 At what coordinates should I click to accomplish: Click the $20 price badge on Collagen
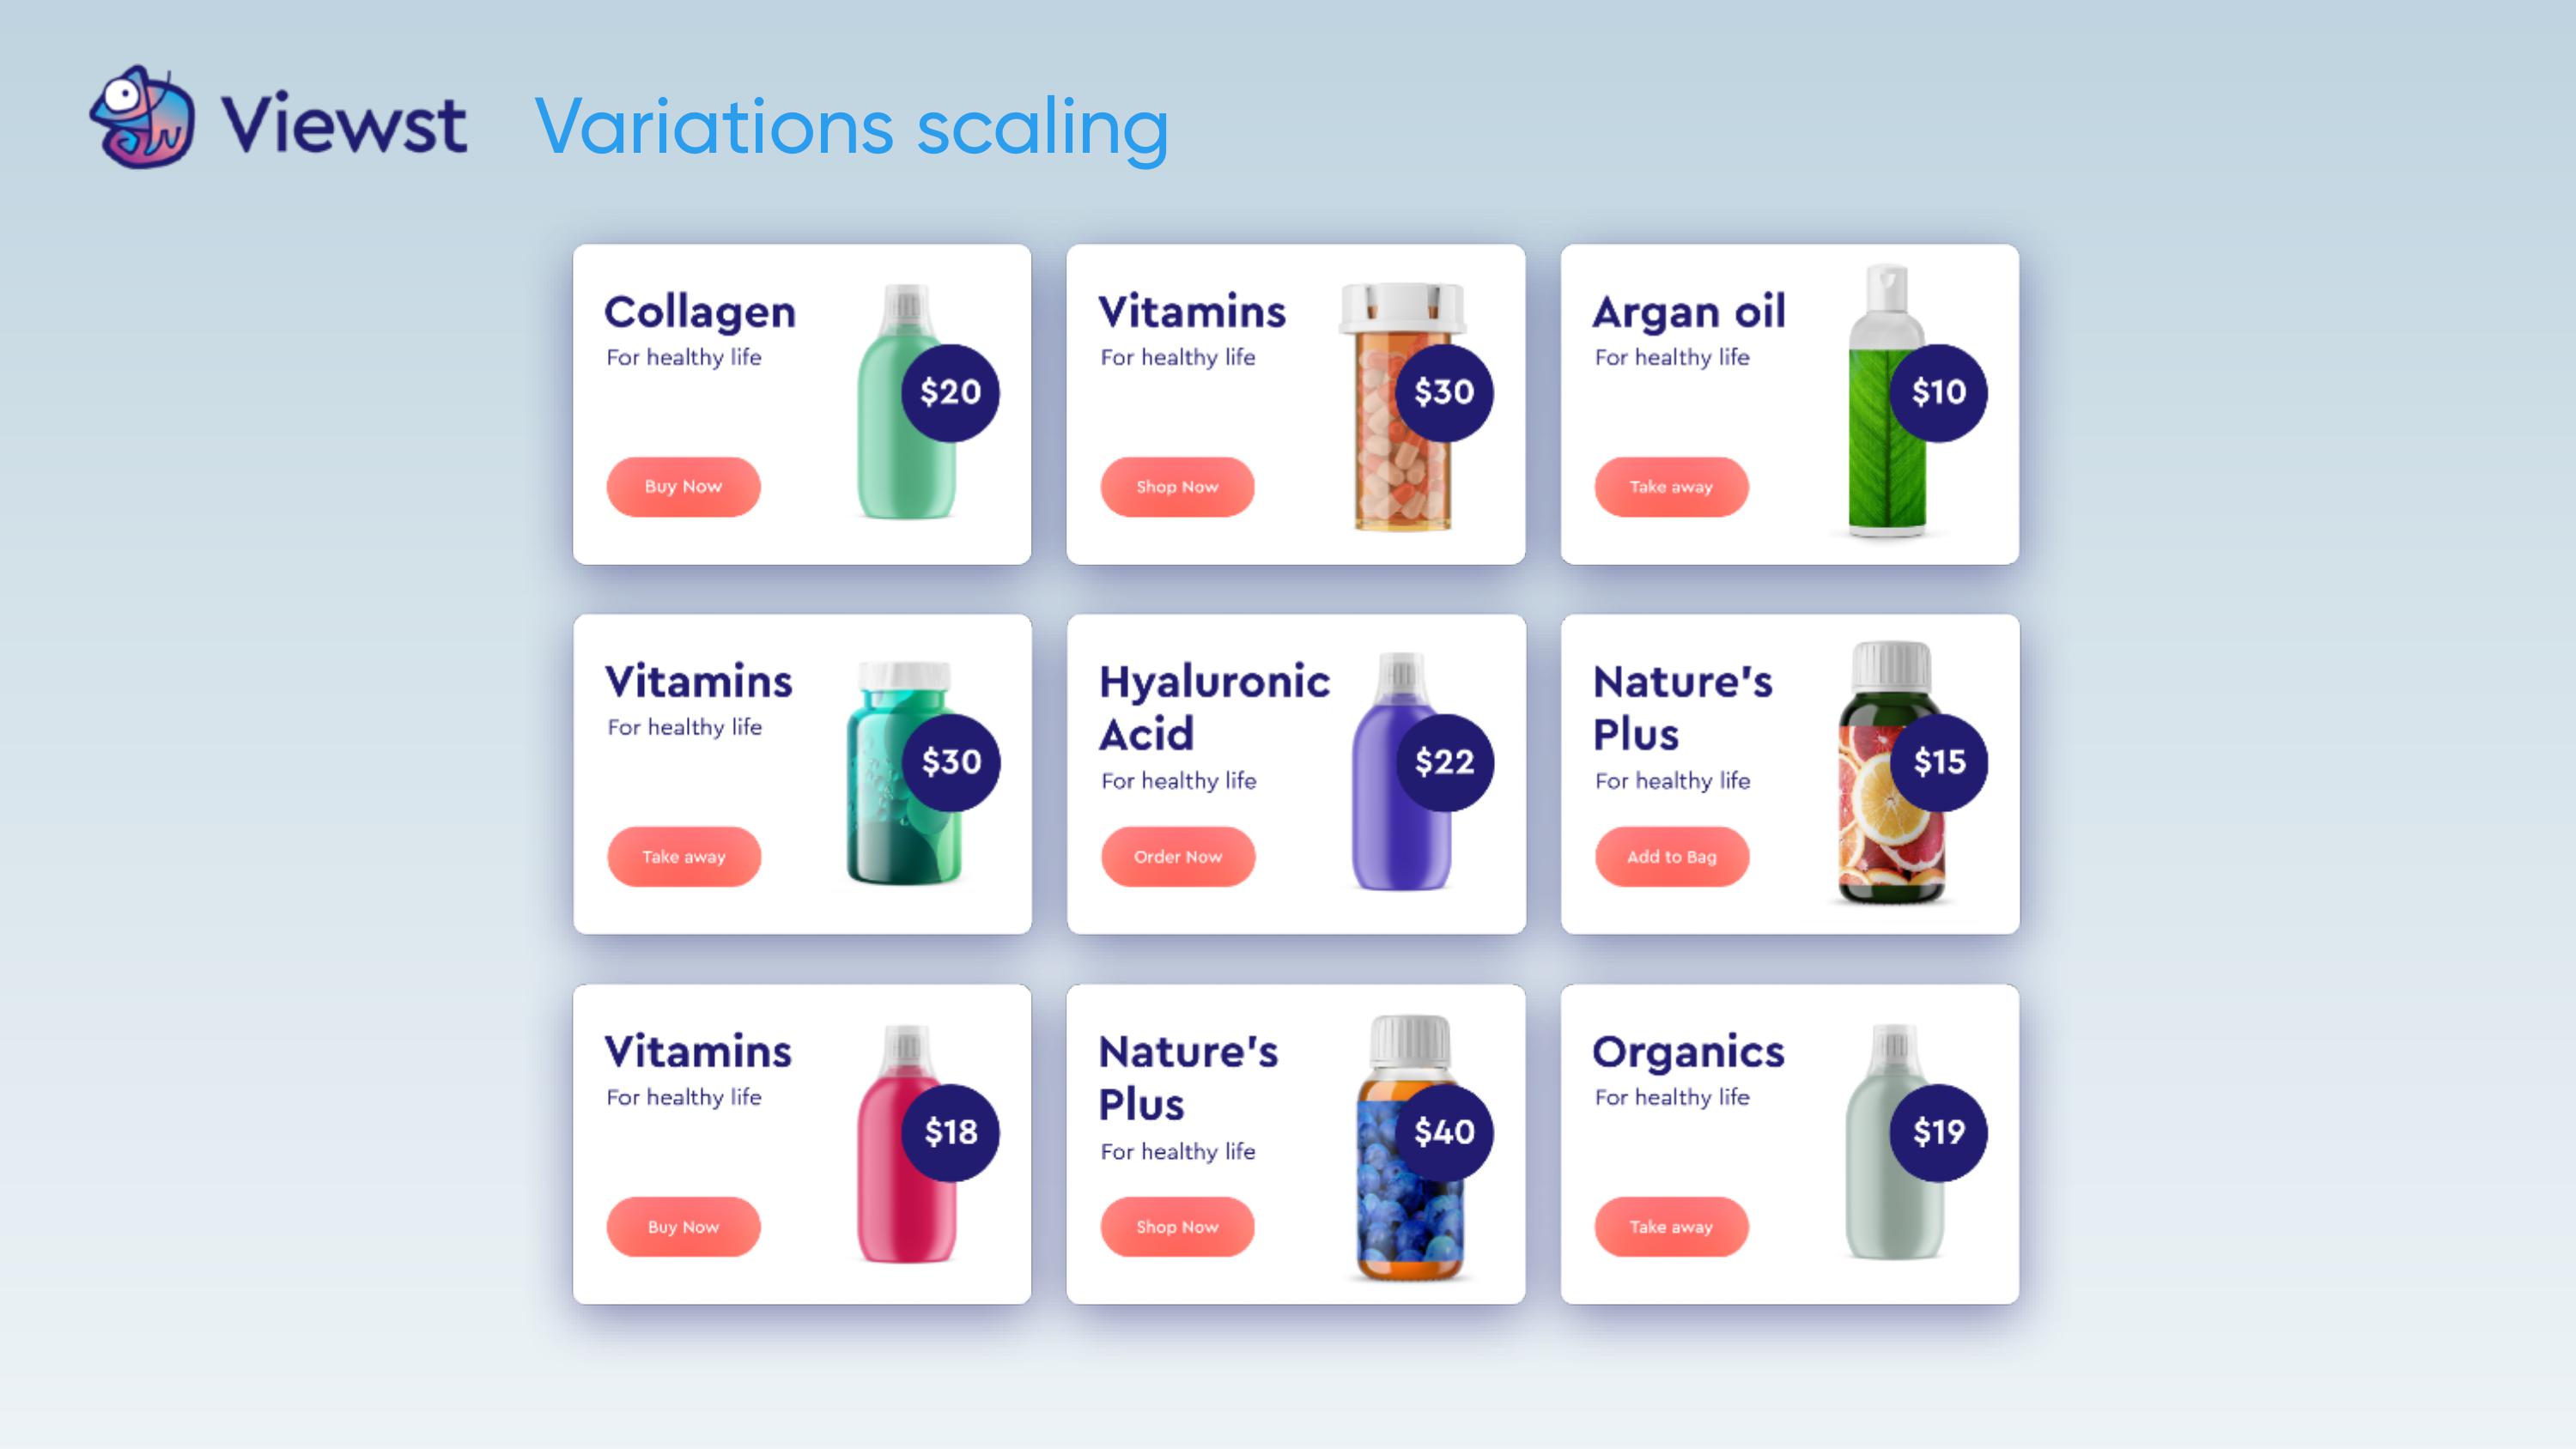pyautogui.click(x=950, y=392)
